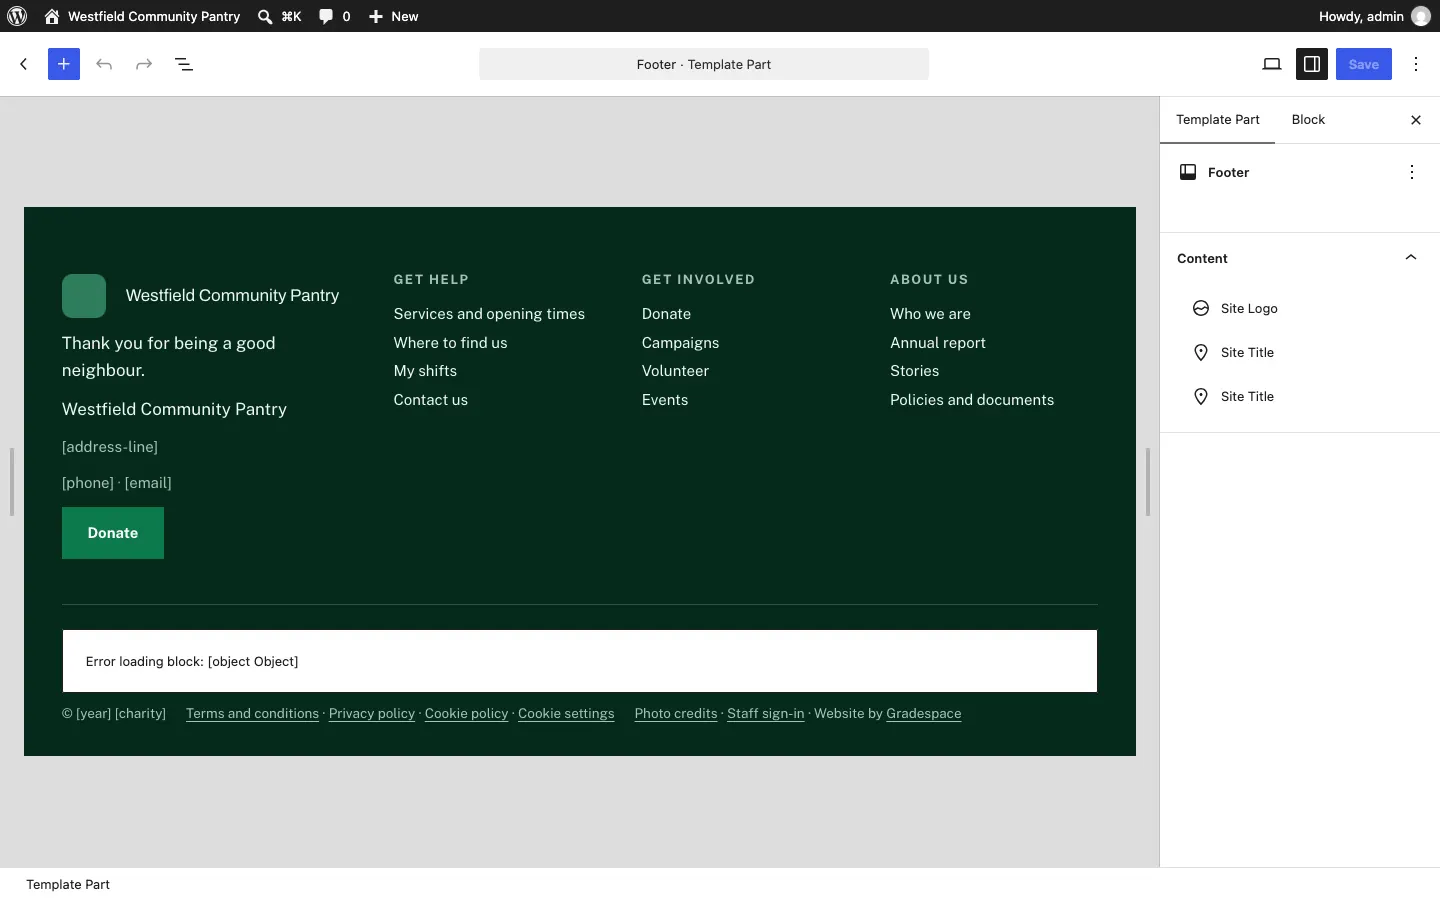Image resolution: width=1440 pixels, height=900 pixels.
Task: Click the Terms and conditions link
Action: click(x=252, y=714)
